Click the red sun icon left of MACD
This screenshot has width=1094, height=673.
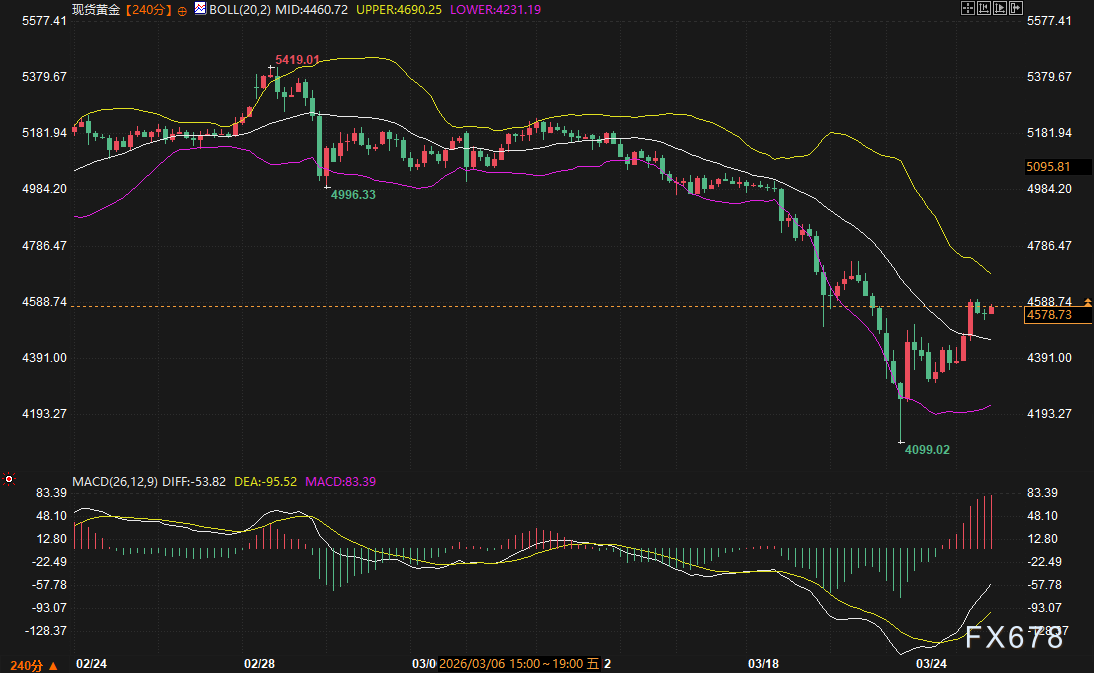pyautogui.click(x=9, y=479)
